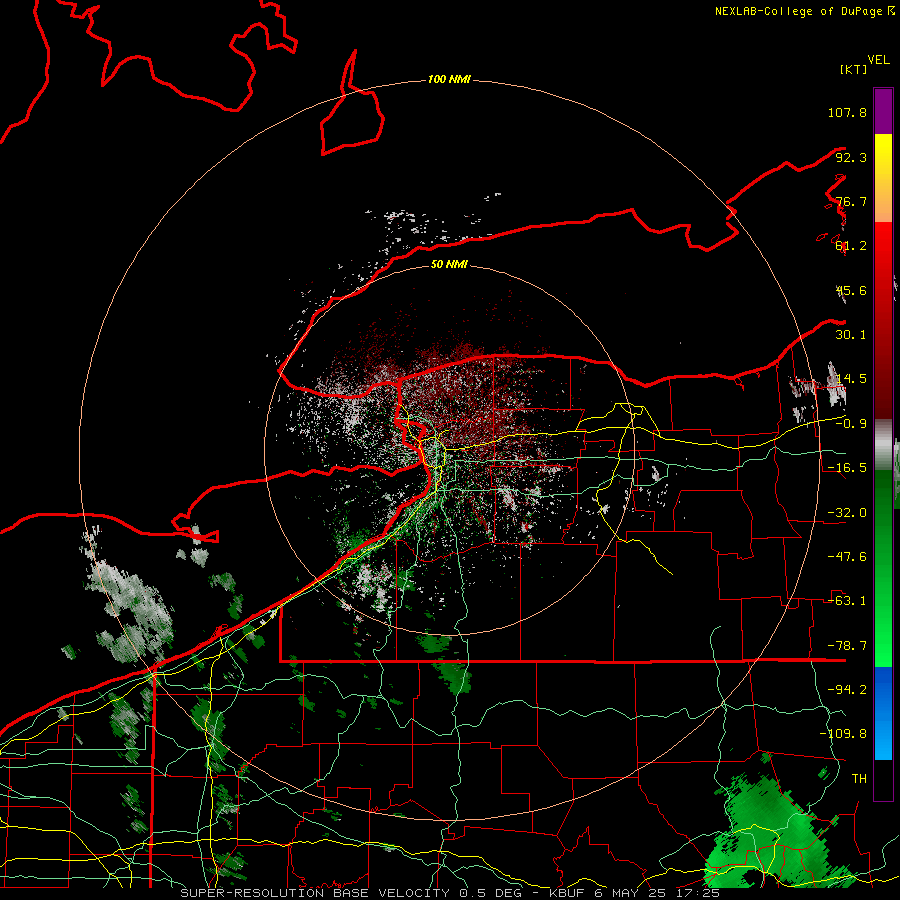This screenshot has width=900, height=900.
Task: Click the -94.2 scale value
Action: tap(847, 690)
